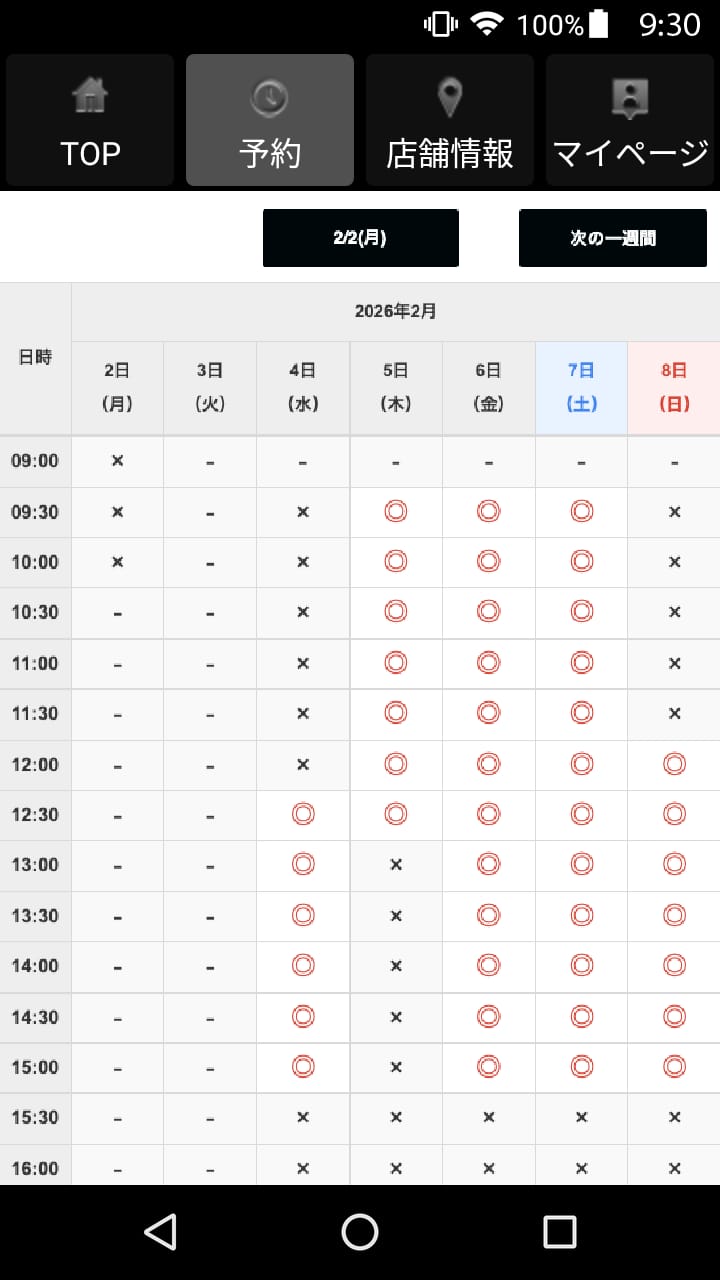720x1280 pixels.
Task: Book Sunday 8日 at 14:30 circle slot
Action: (x=674, y=1017)
